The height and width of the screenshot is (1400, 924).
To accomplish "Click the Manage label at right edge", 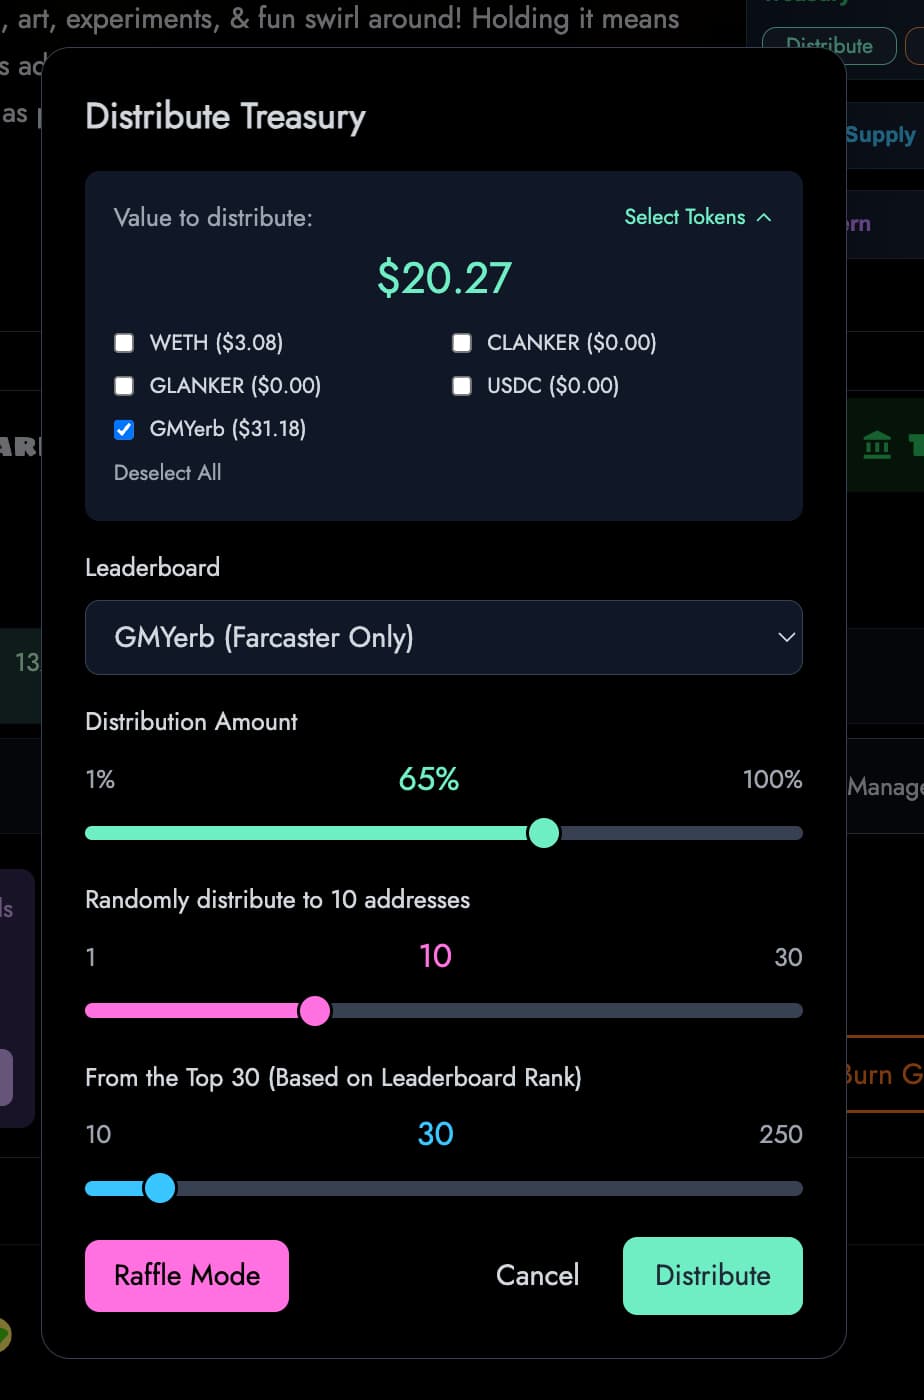I will coord(884,787).
